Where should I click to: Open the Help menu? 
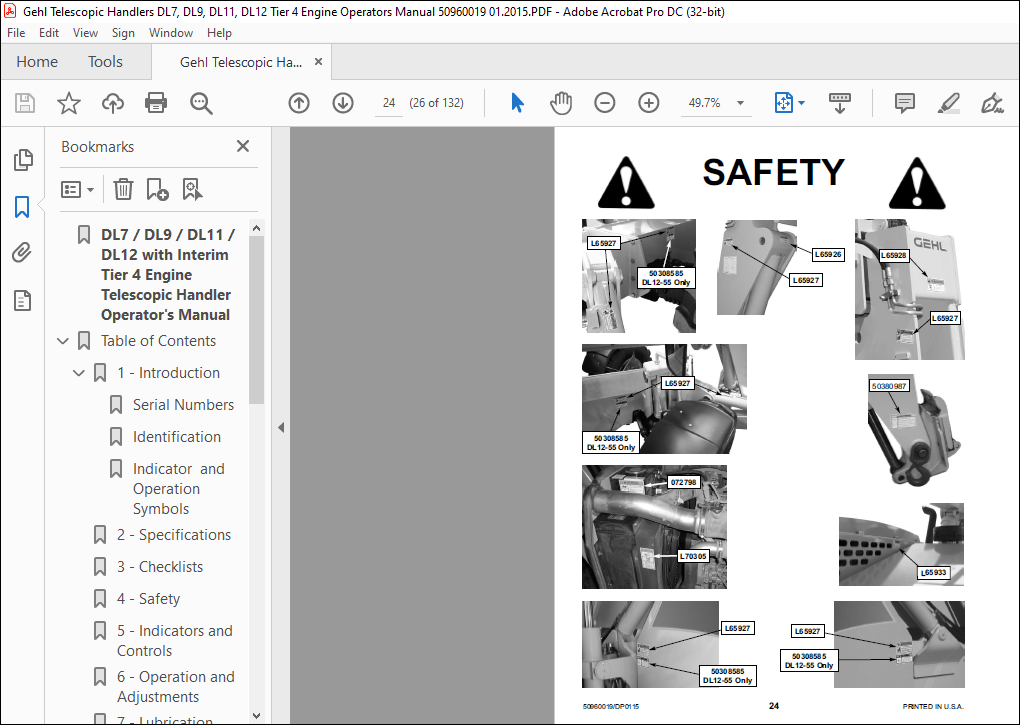[x=219, y=33]
